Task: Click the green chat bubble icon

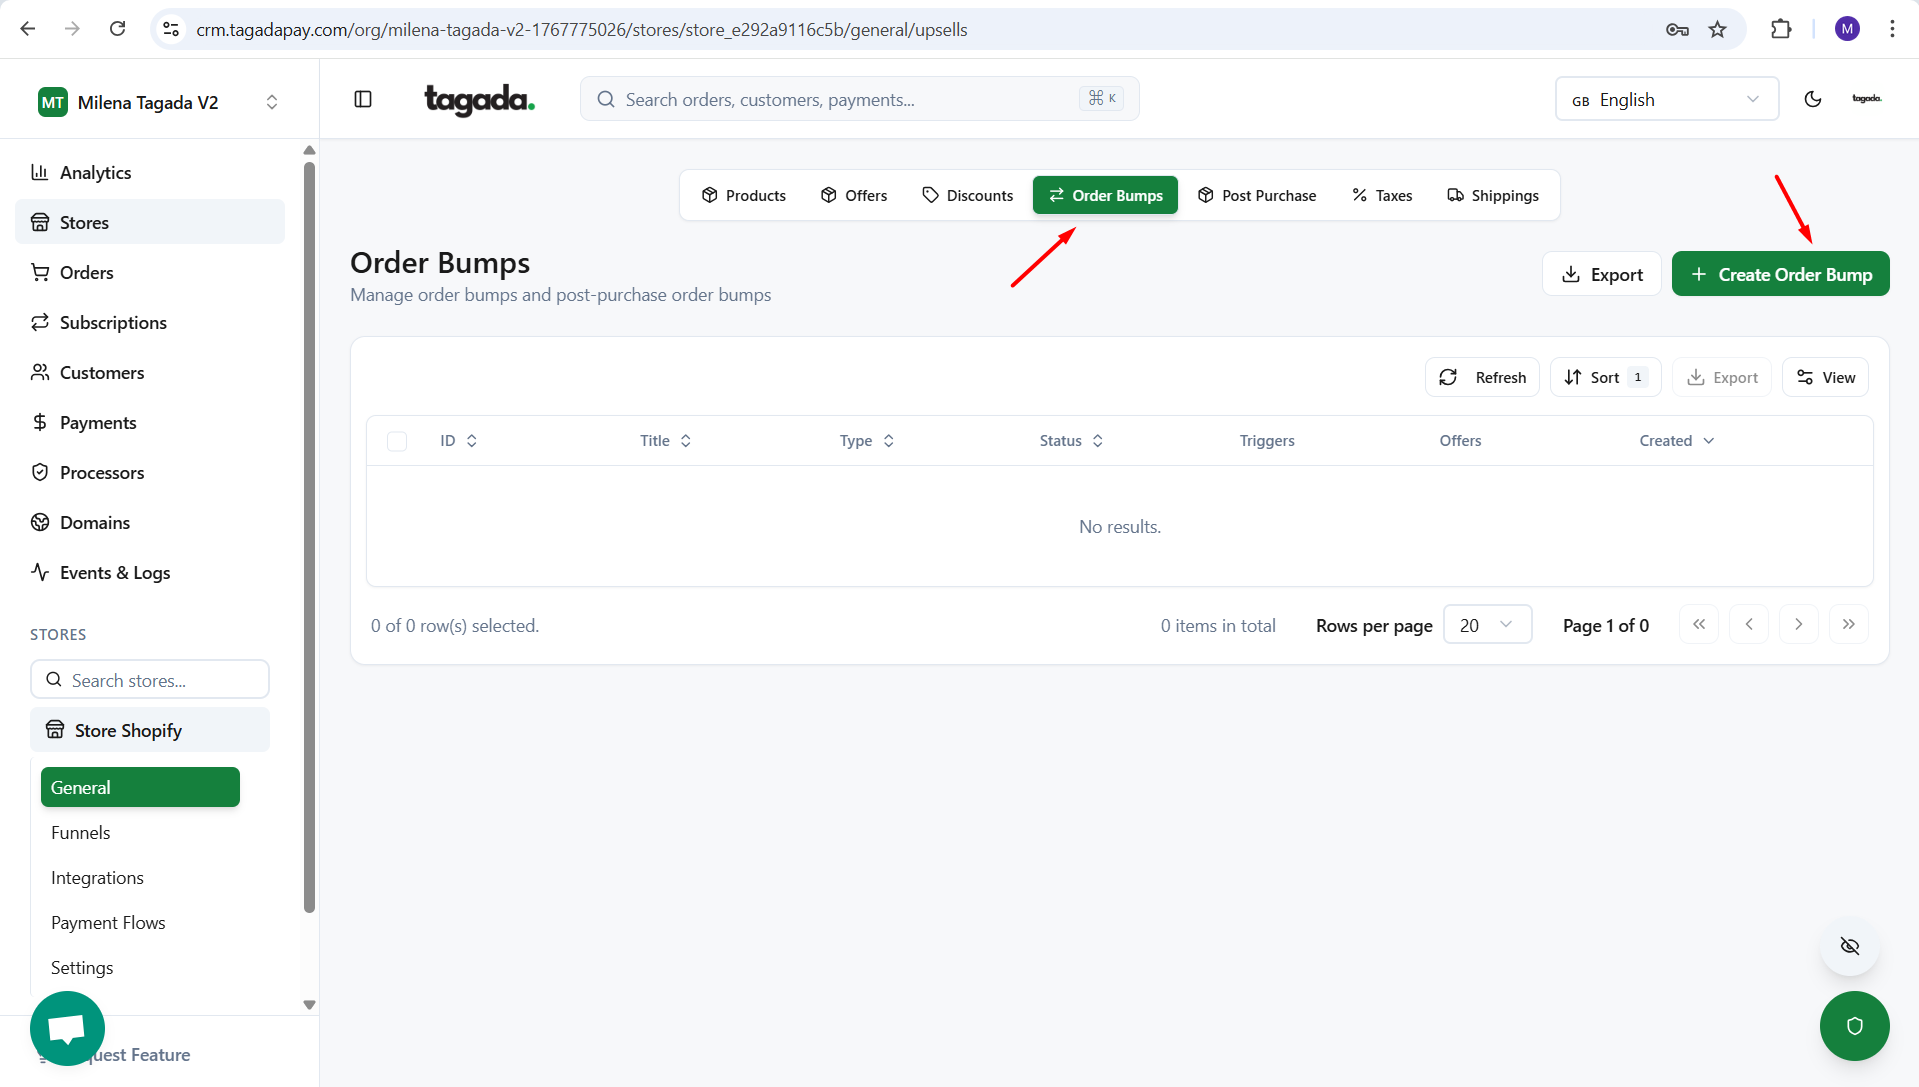Action: [x=67, y=1028]
